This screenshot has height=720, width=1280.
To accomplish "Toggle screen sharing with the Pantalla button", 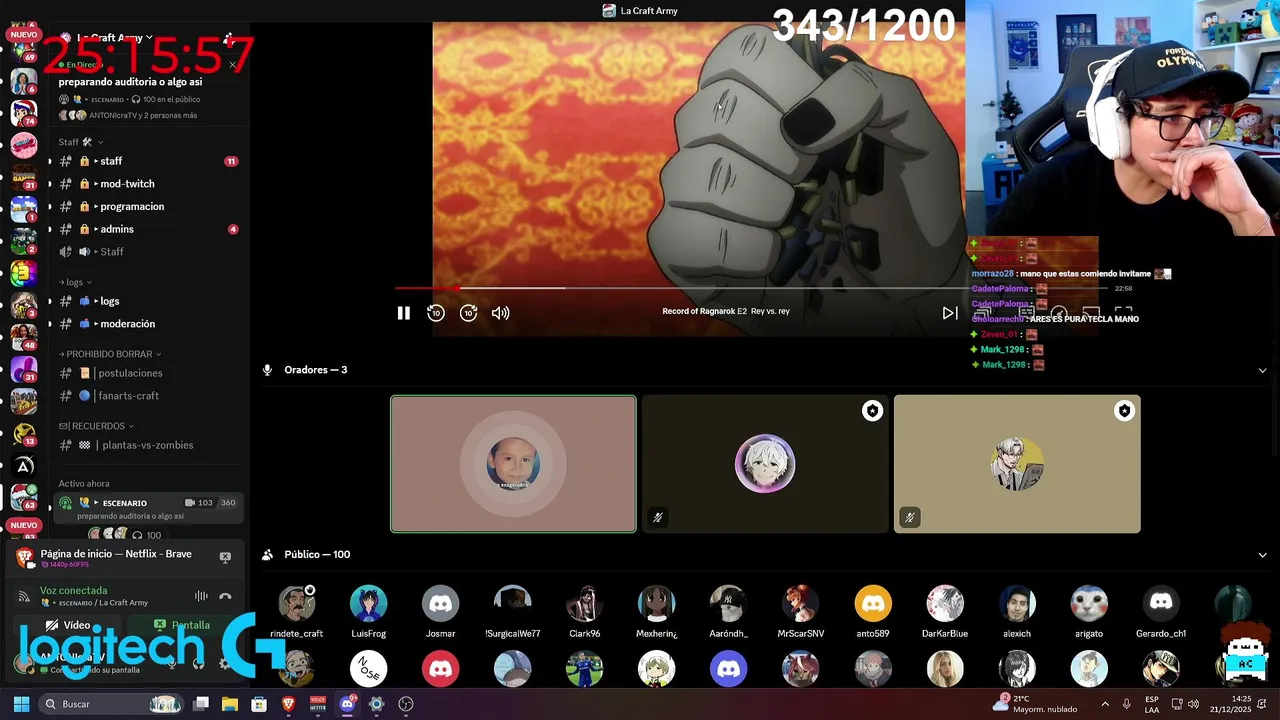I will [x=182, y=625].
